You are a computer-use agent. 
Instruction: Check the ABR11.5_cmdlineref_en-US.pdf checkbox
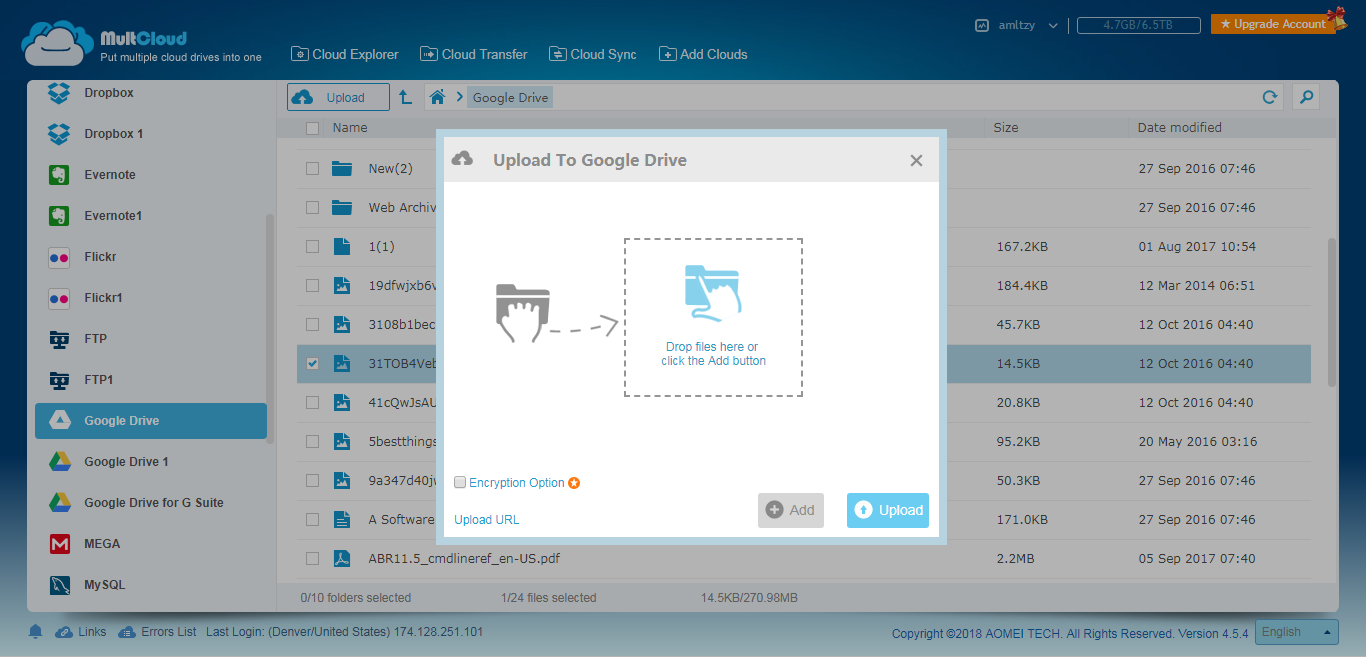tap(312, 559)
